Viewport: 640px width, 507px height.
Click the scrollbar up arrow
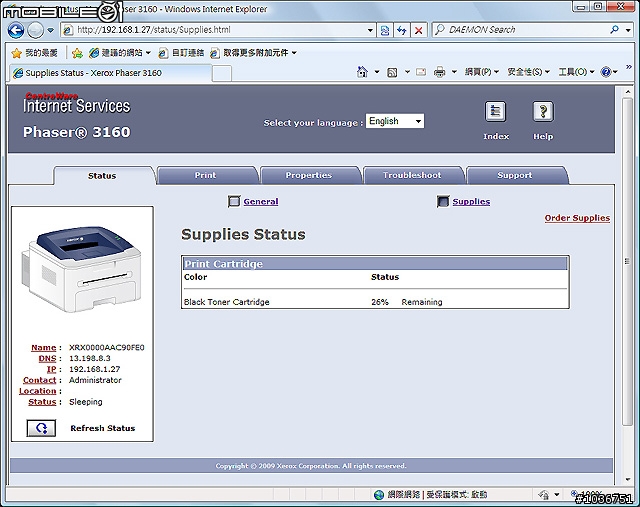tap(628, 92)
